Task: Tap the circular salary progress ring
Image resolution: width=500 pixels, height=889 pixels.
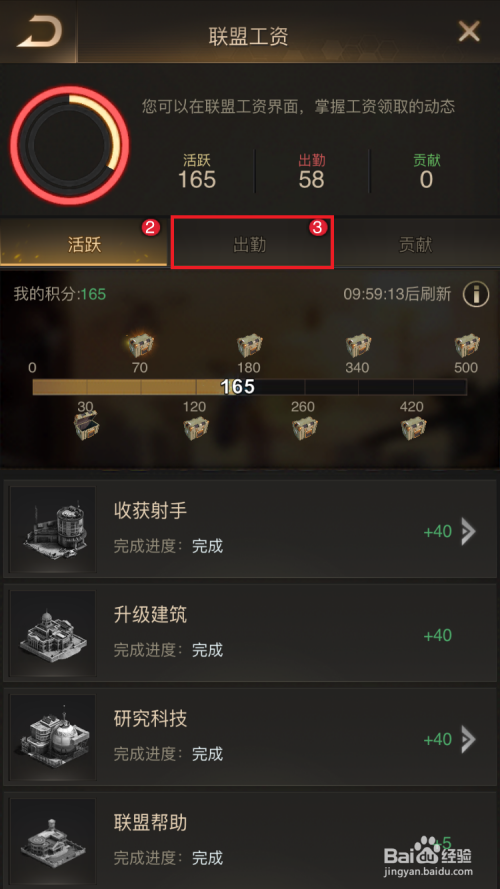Action: point(70,145)
